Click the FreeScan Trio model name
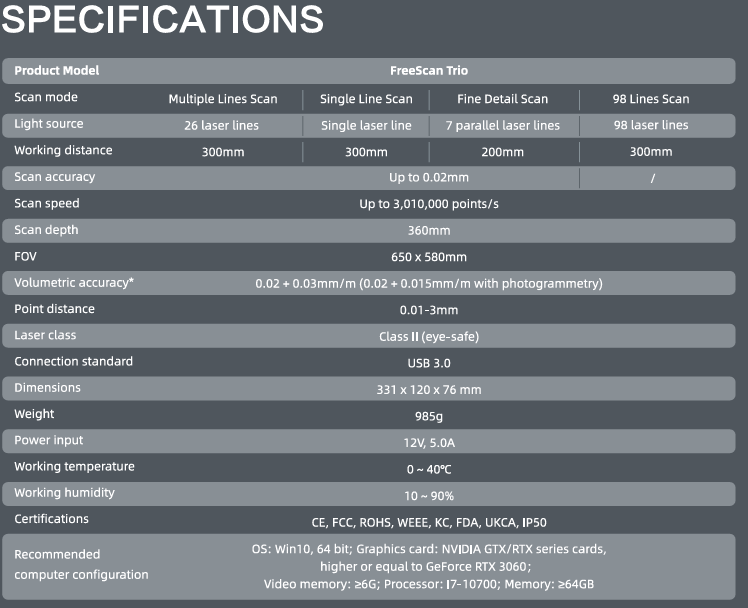Screen dimensions: 748x608 point(428,71)
